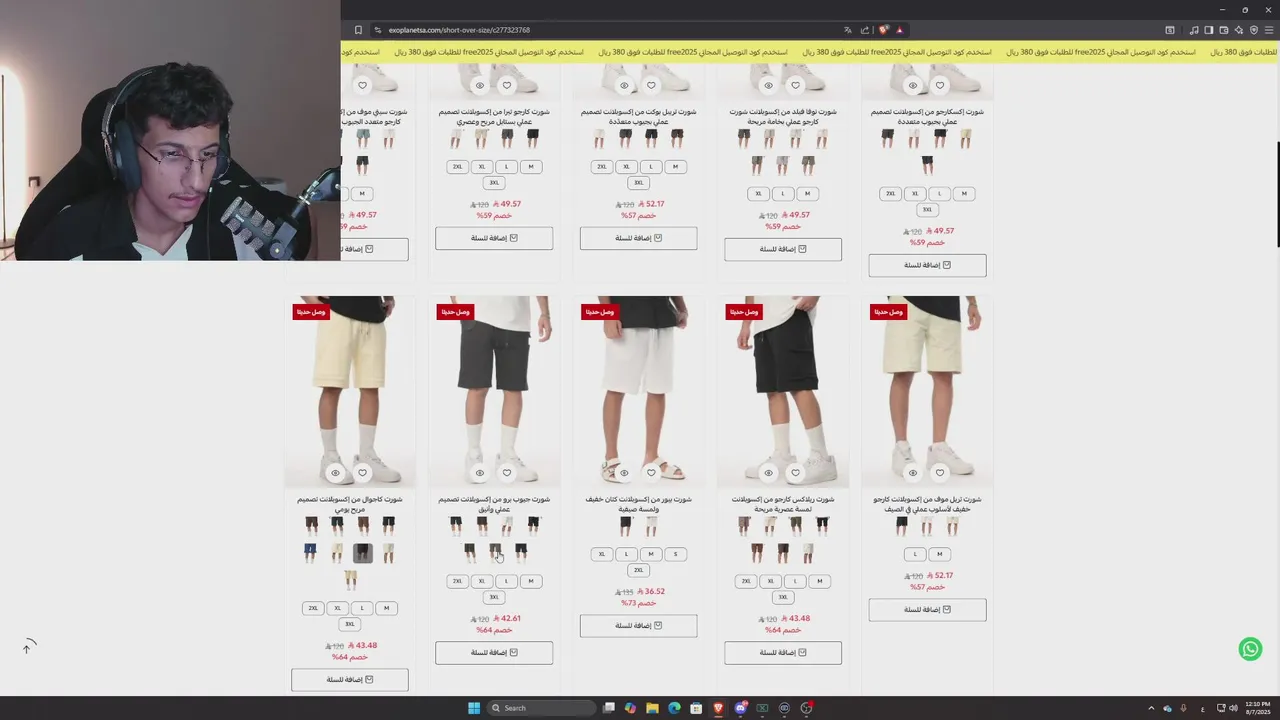Add the Nova Field shorts (نوفا فيلد) to the wishlist
Image resolution: width=1280 pixels, height=720 pixels.
[795, 85]
